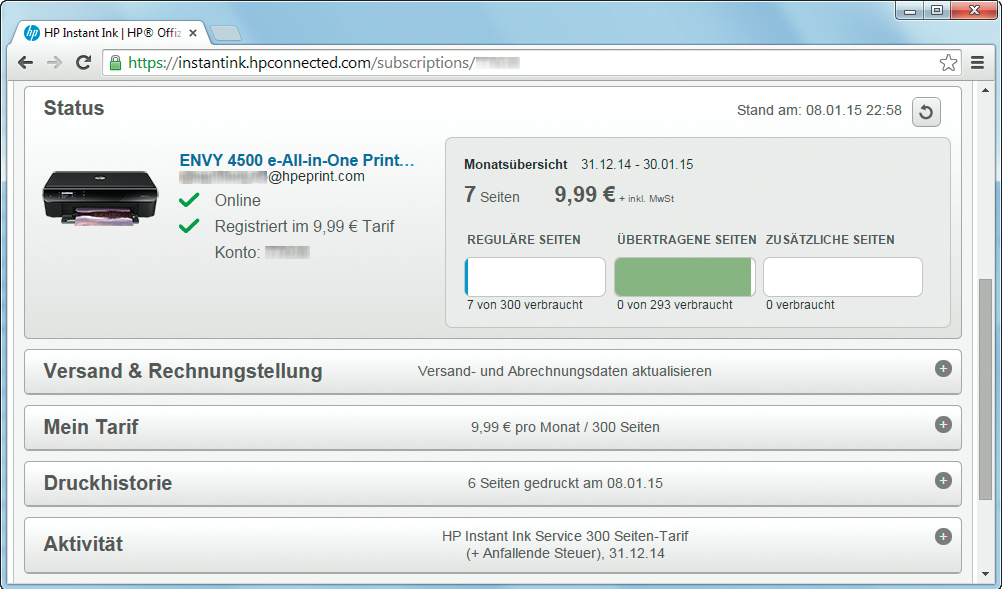Maximize the browser window
Screen dimensions: 1002x589
pyautogui.click(x=937, y=11)
